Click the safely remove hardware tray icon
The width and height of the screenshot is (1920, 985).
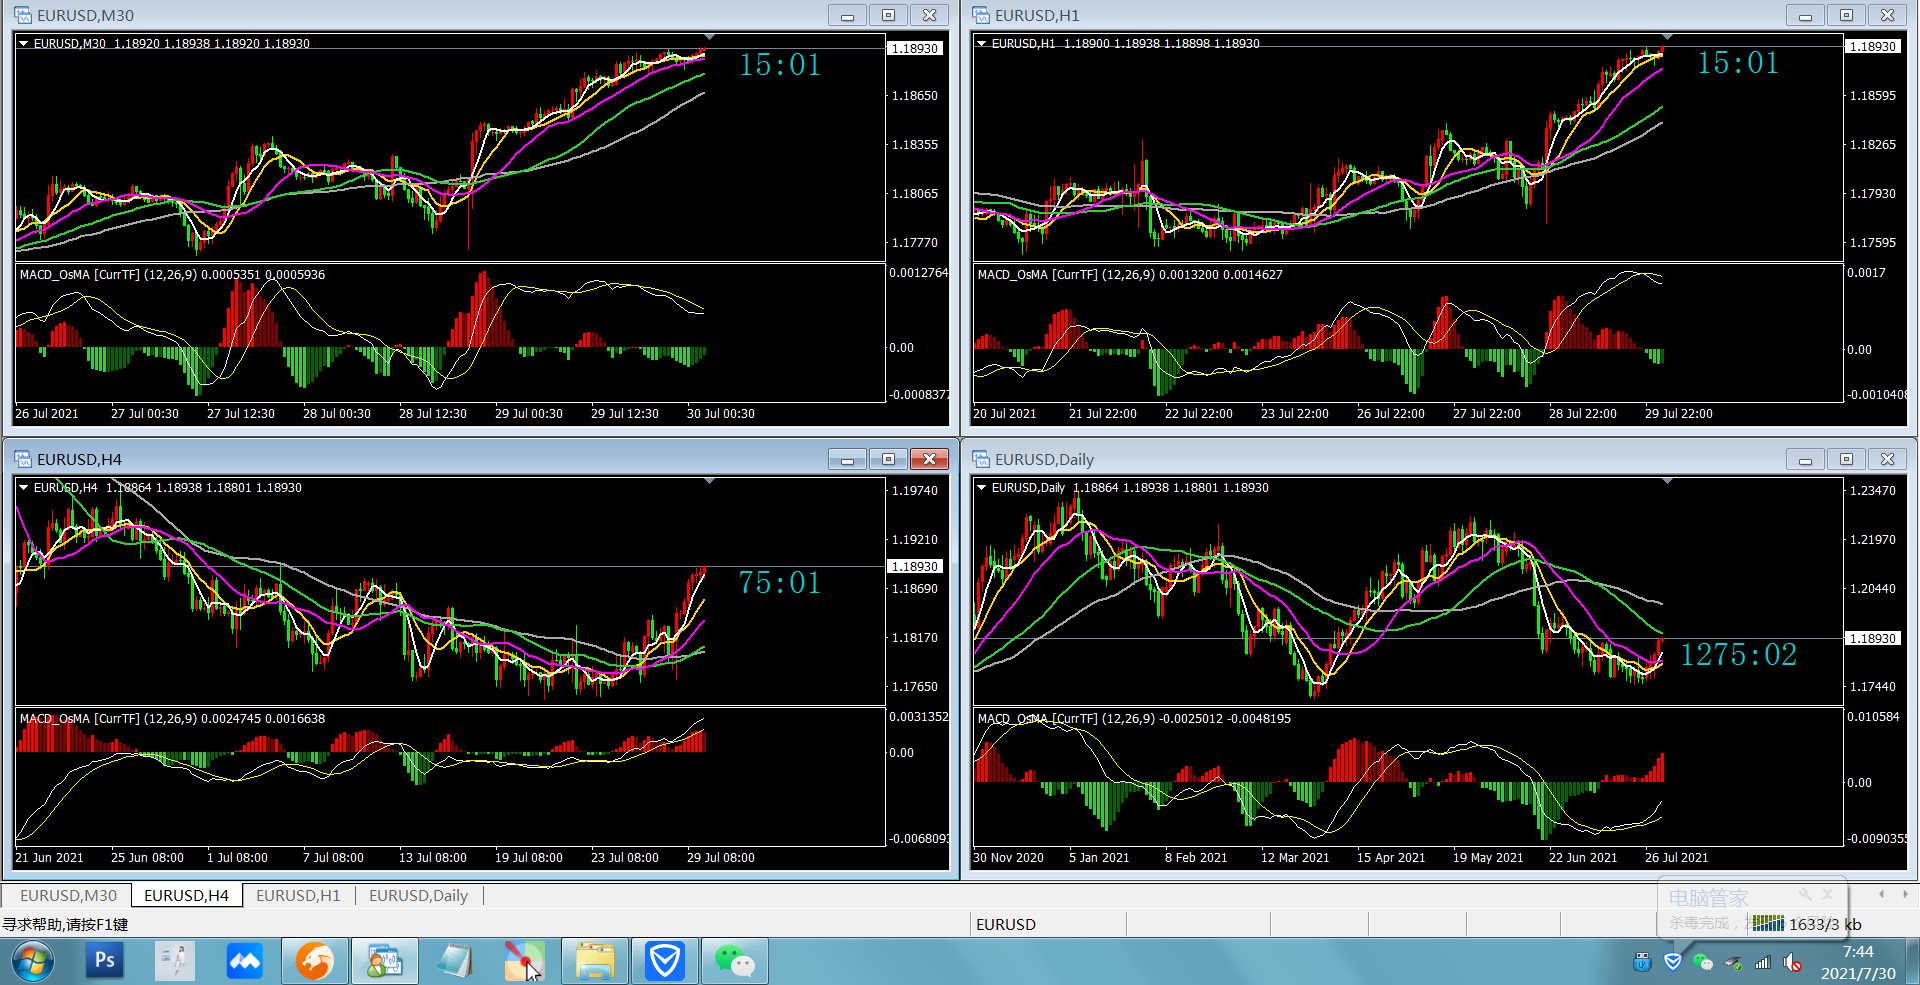click(x=1733, y=963)
